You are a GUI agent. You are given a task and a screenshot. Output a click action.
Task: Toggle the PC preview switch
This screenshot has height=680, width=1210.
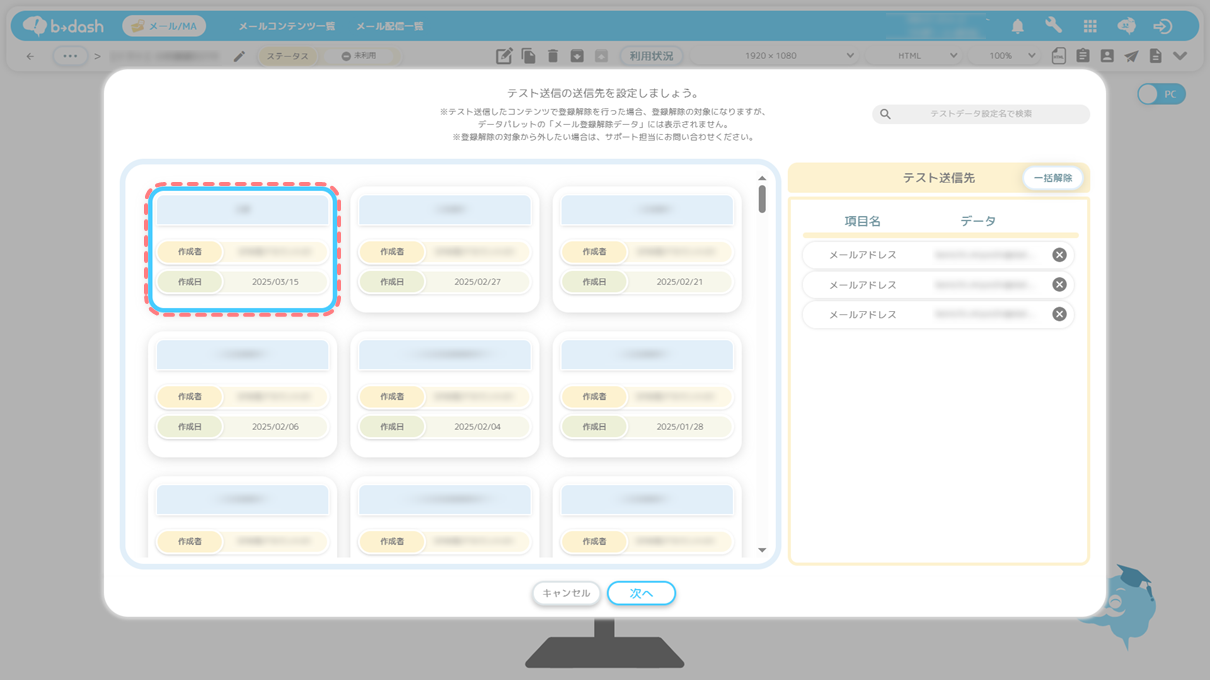click(x=1161, y=94)
